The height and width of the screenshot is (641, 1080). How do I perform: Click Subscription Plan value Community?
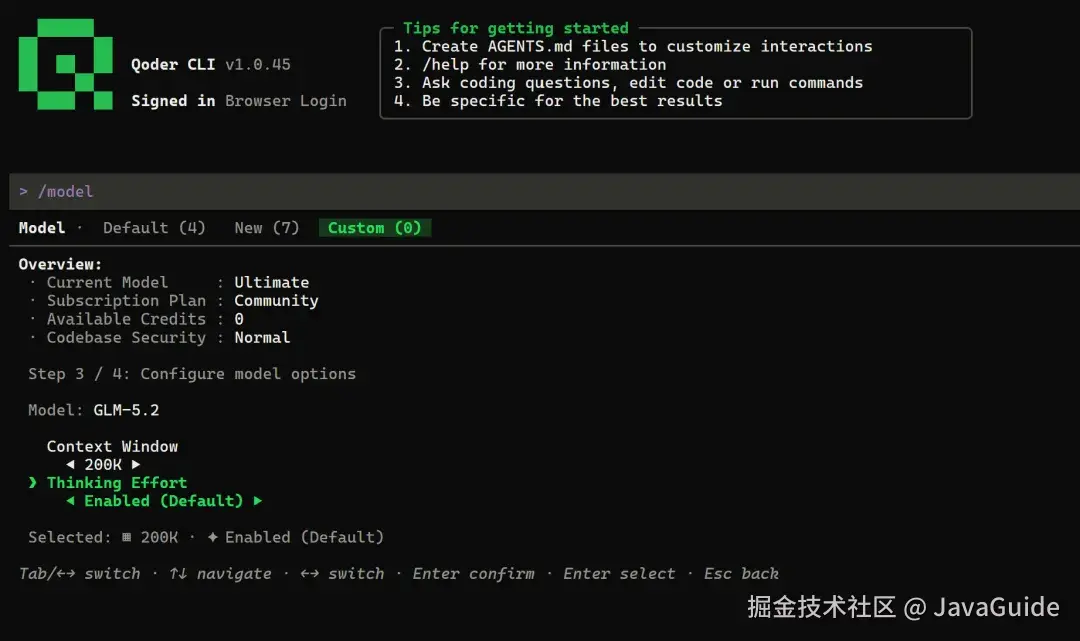coord(276,301)
